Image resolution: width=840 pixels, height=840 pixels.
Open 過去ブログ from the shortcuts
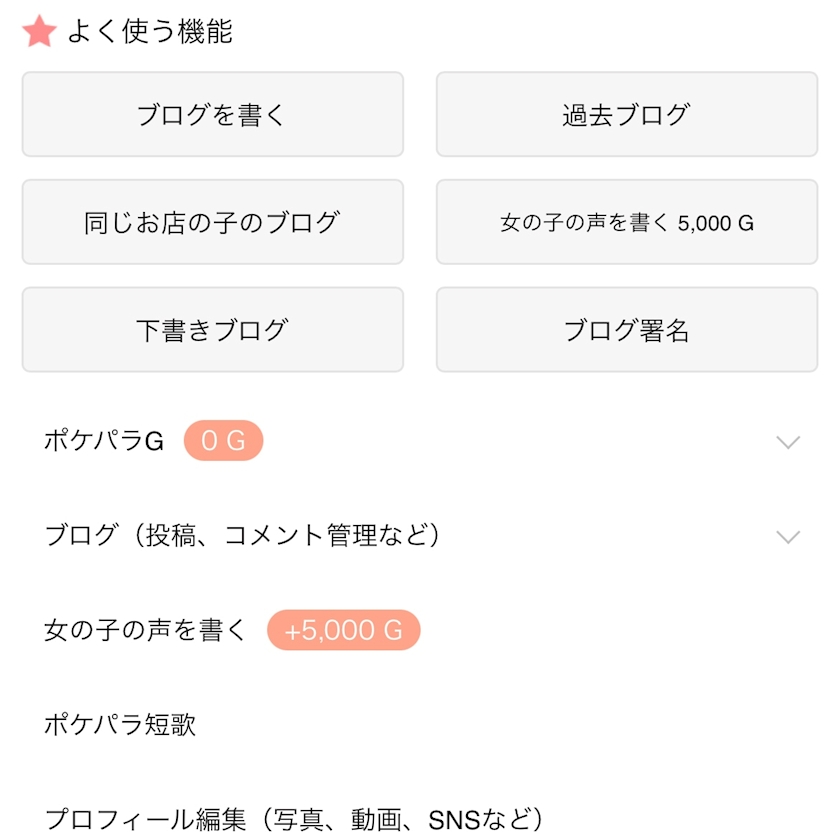click(x=626, y=115)
